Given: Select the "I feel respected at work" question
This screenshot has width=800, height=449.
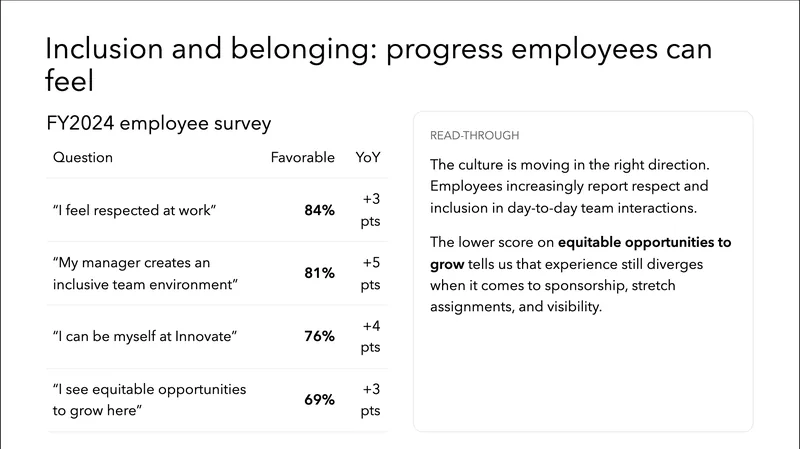Looking at the screenshot, I should 135,210.
